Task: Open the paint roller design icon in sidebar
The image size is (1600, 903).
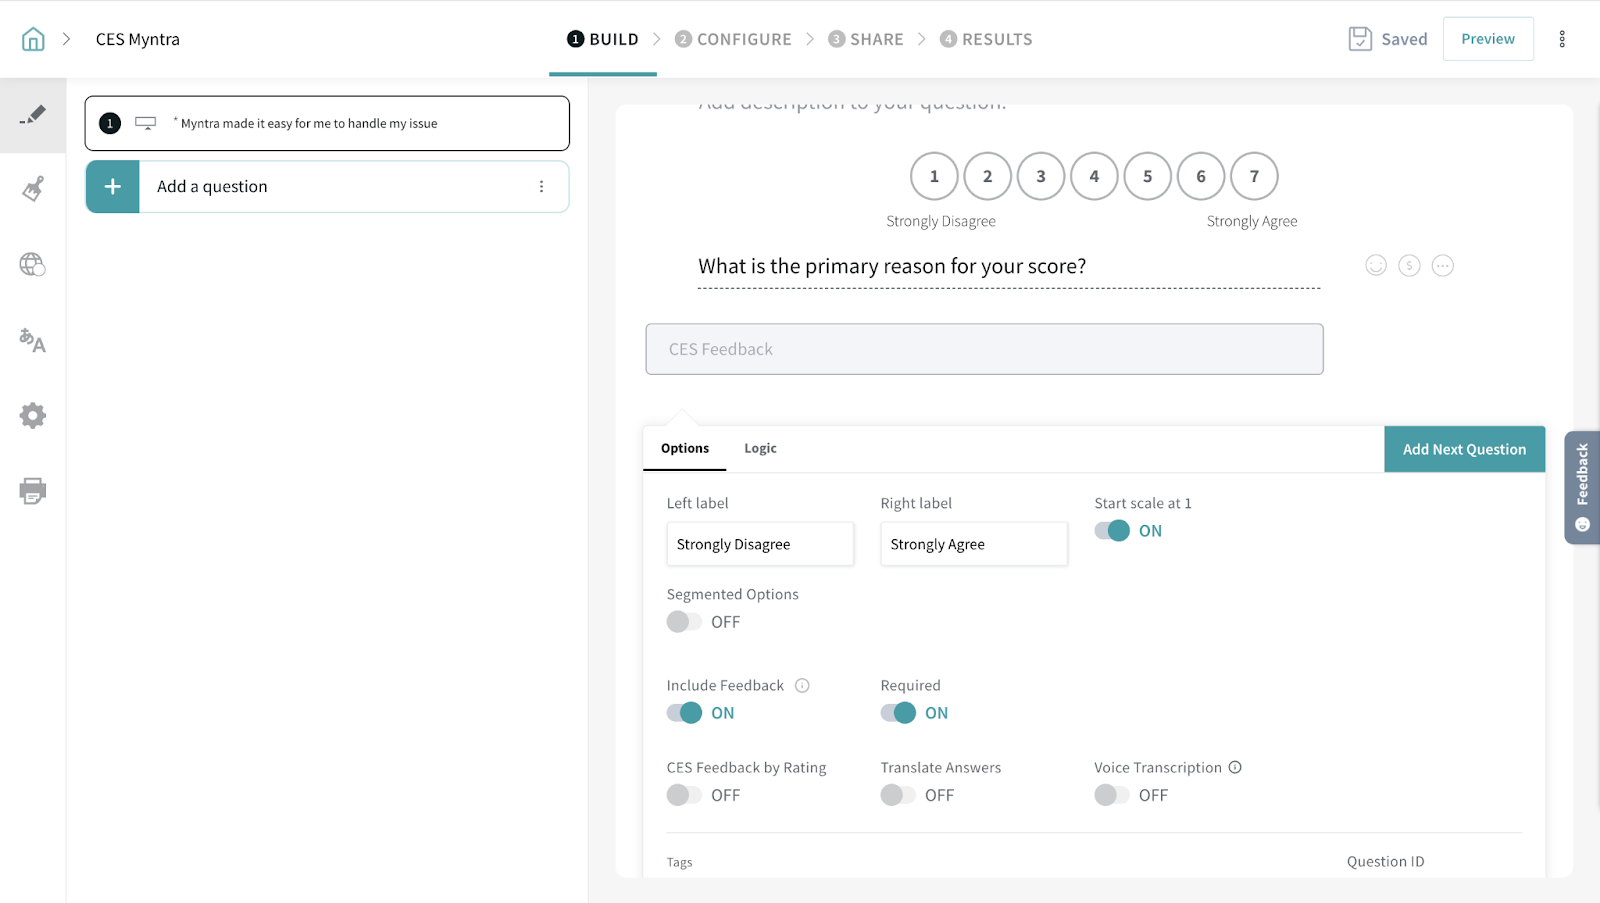Action: pos(33,189)
